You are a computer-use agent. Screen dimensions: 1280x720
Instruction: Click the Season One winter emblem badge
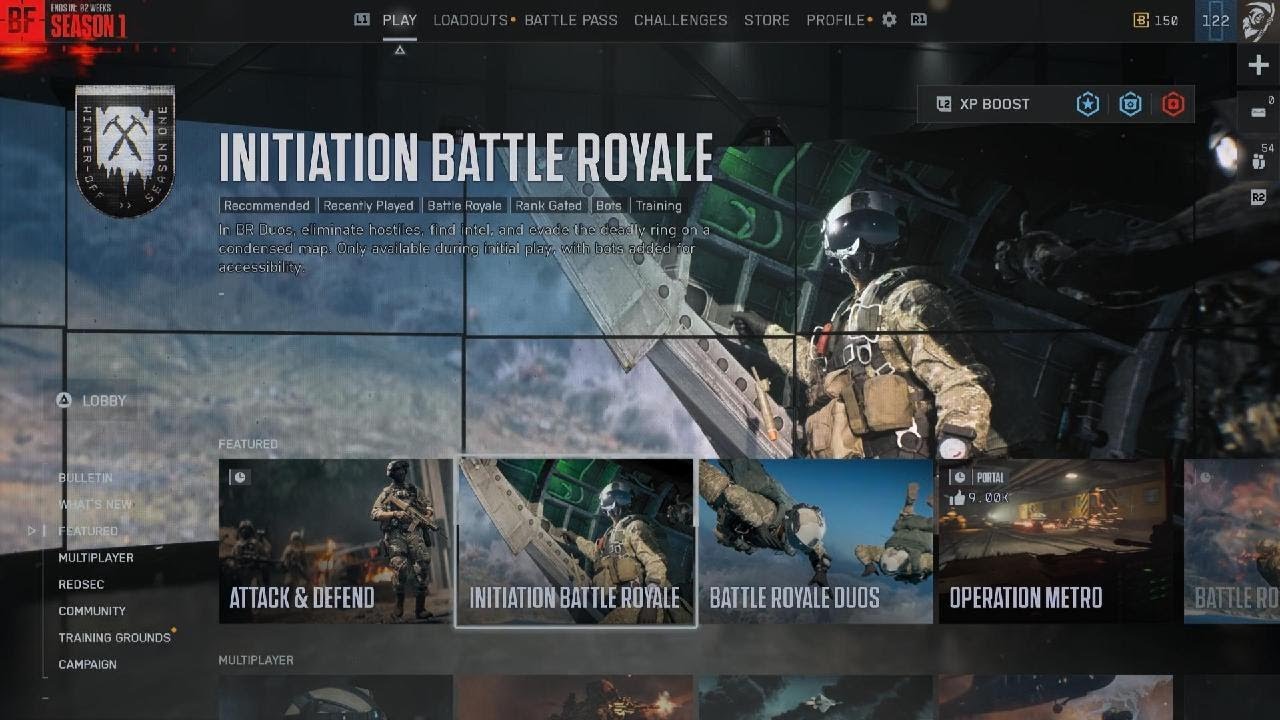[125, 150]
